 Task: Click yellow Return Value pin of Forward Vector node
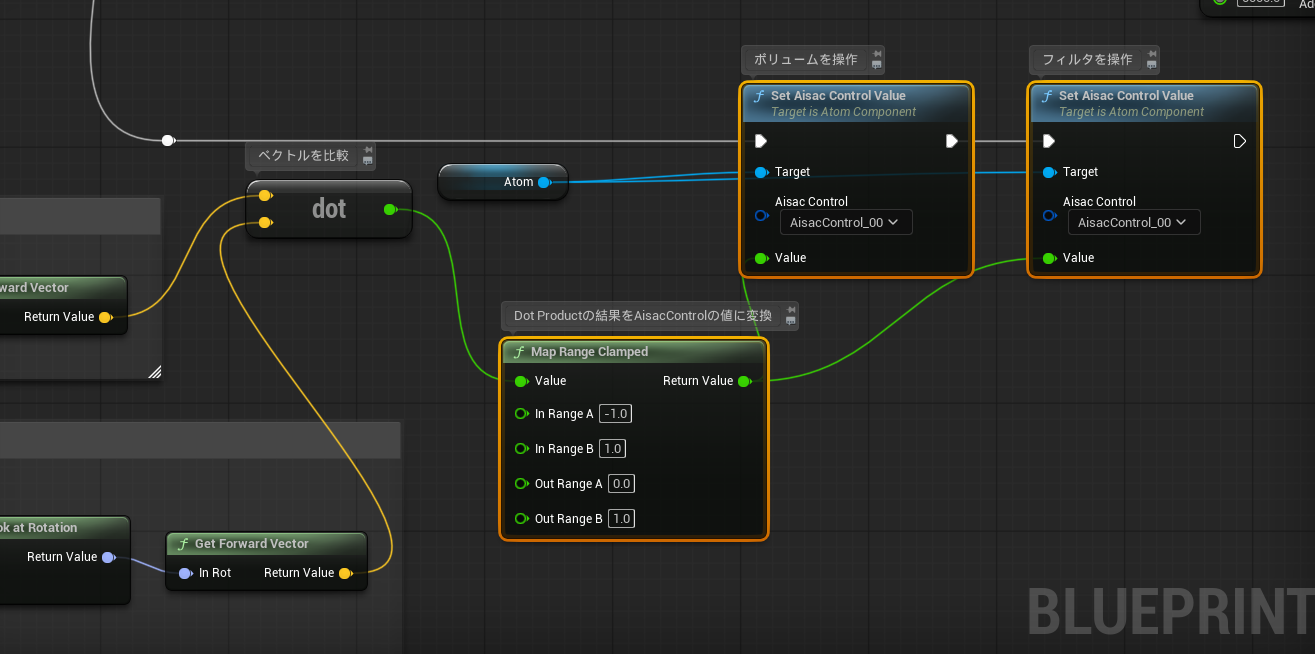(x=105, y=317)
